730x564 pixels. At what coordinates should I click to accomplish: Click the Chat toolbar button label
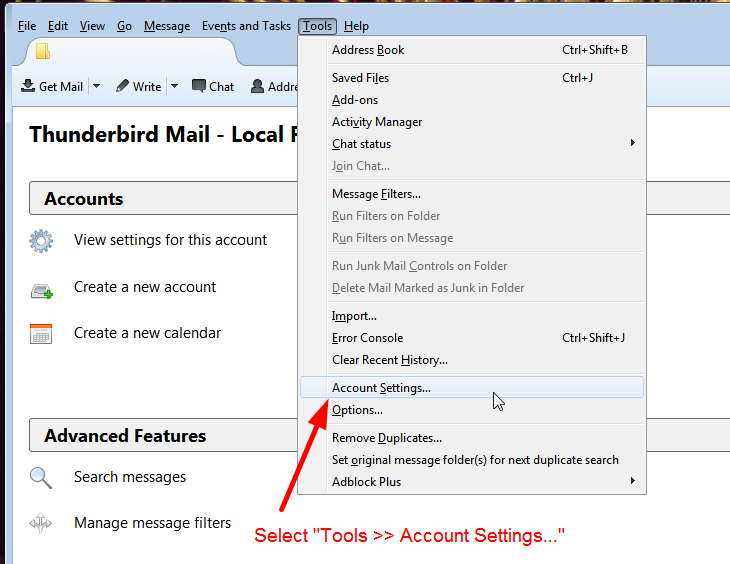(222, 87)
